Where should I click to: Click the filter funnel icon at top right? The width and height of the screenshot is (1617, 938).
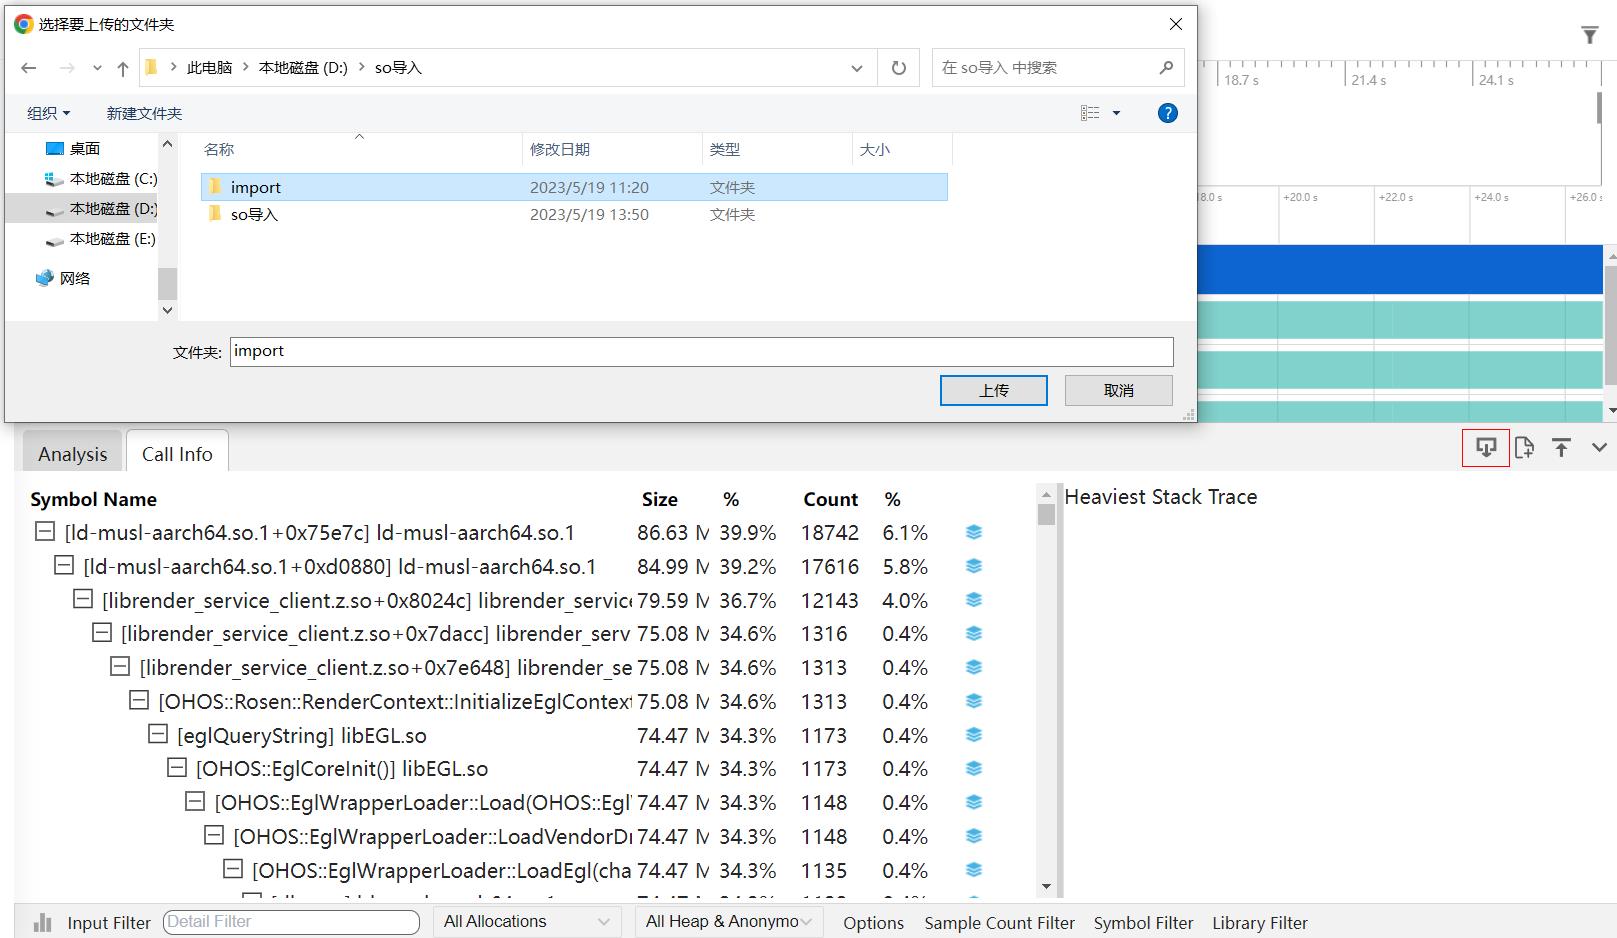click(x=1589, y=36)
